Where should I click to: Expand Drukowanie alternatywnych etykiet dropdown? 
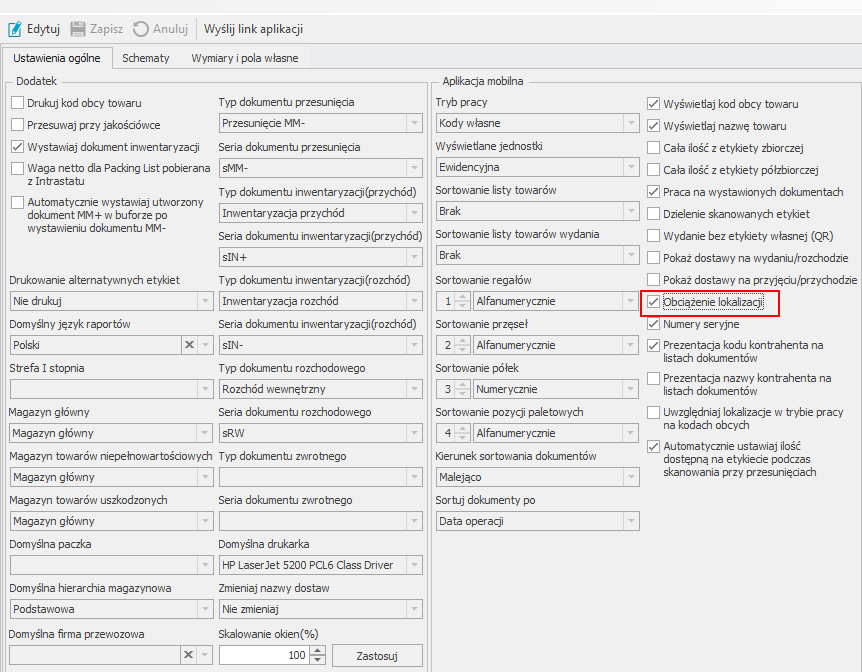click(x=204, y=301)
